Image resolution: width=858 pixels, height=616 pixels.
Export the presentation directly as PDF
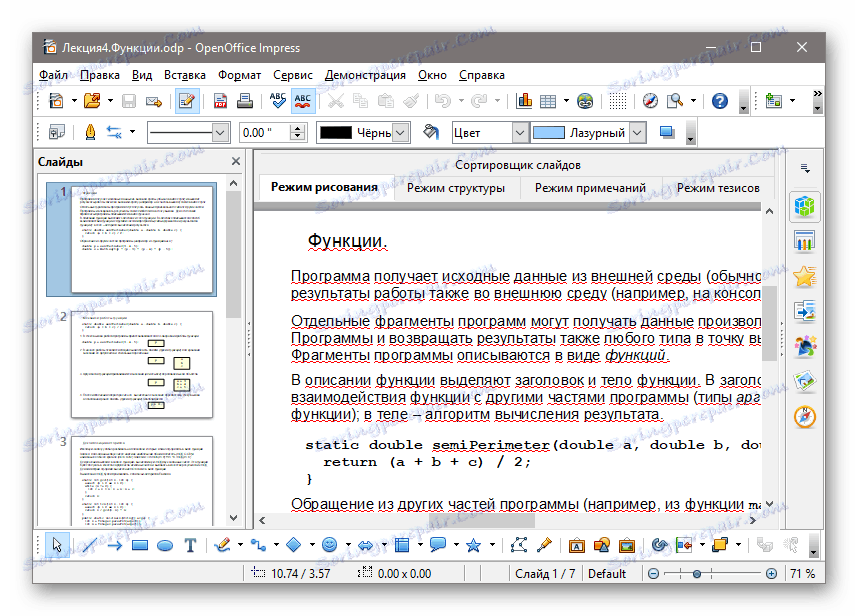(218, 101)
